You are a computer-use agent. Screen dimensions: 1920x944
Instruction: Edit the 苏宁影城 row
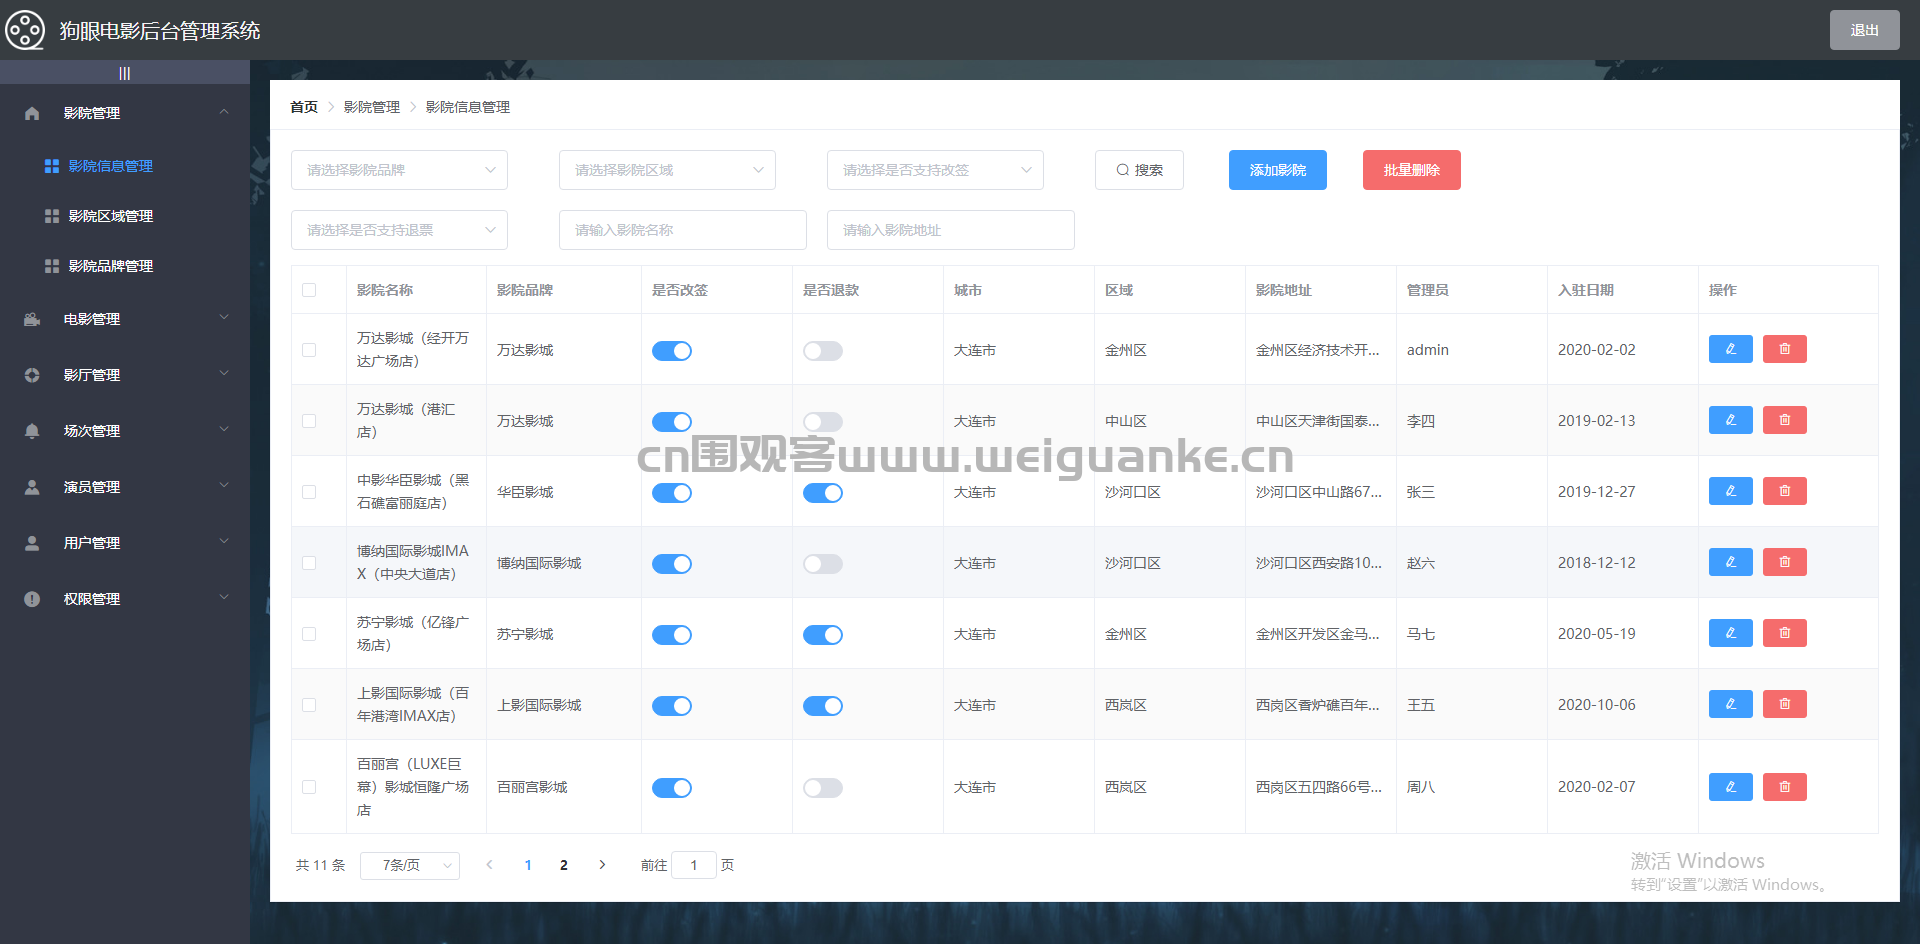[x=1731, y=633]
